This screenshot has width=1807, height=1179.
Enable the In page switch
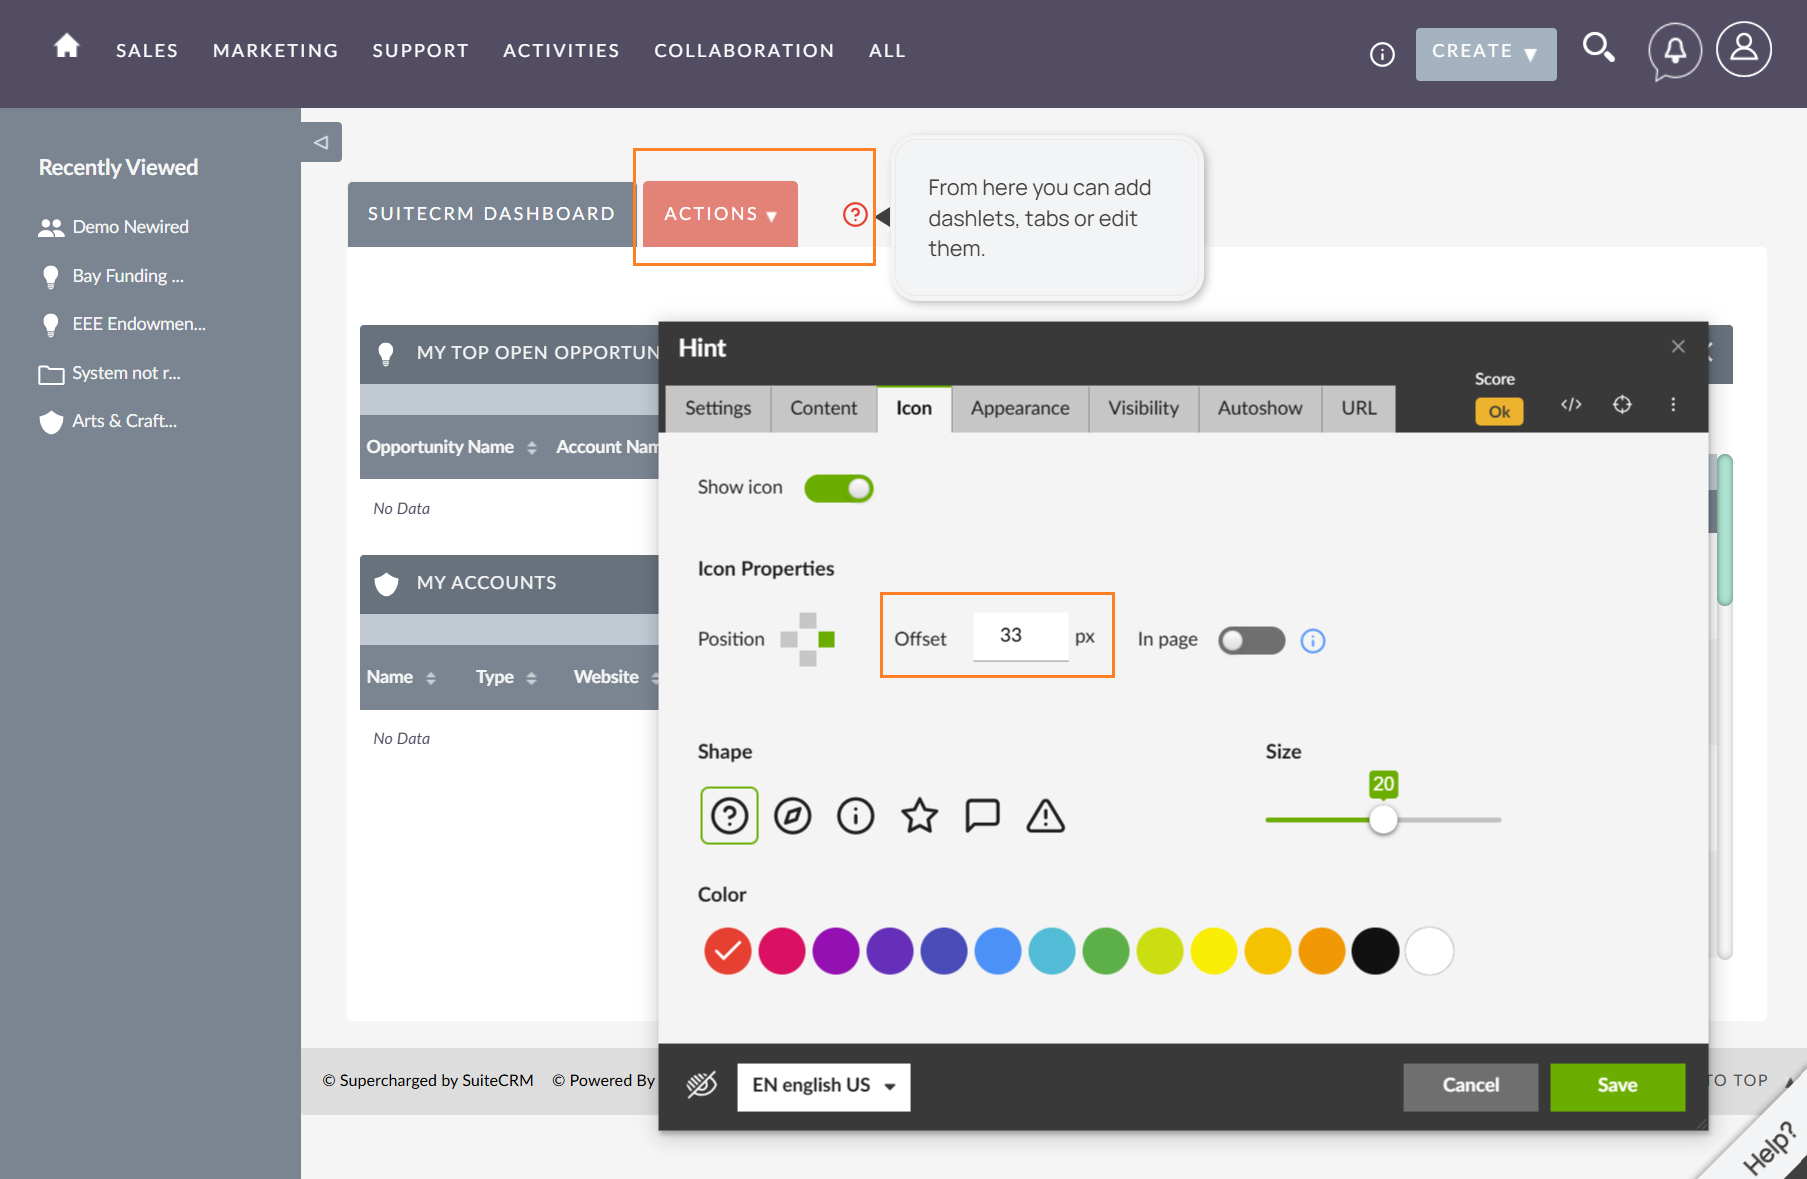(1251, 640)
